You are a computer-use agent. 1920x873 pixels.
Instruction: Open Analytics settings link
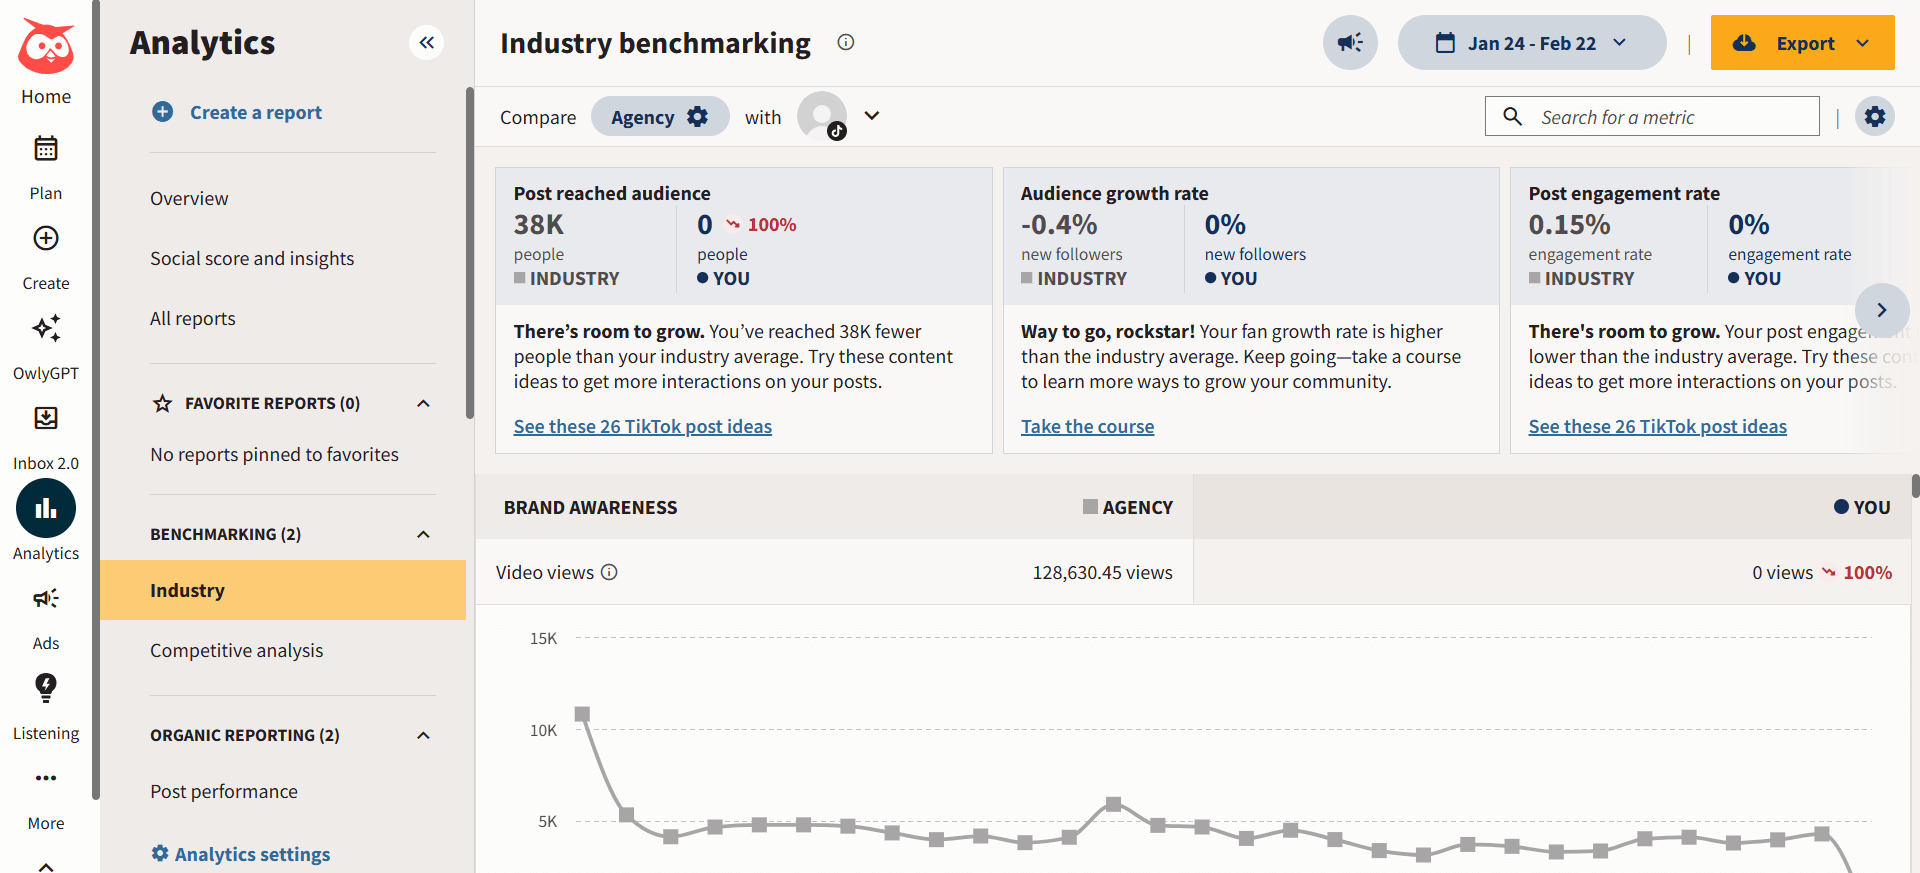pos(252,854)
